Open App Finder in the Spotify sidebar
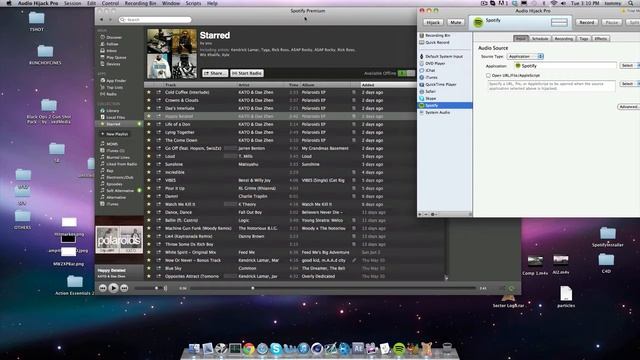Screen dimensions: 640x360 [116, 80]
